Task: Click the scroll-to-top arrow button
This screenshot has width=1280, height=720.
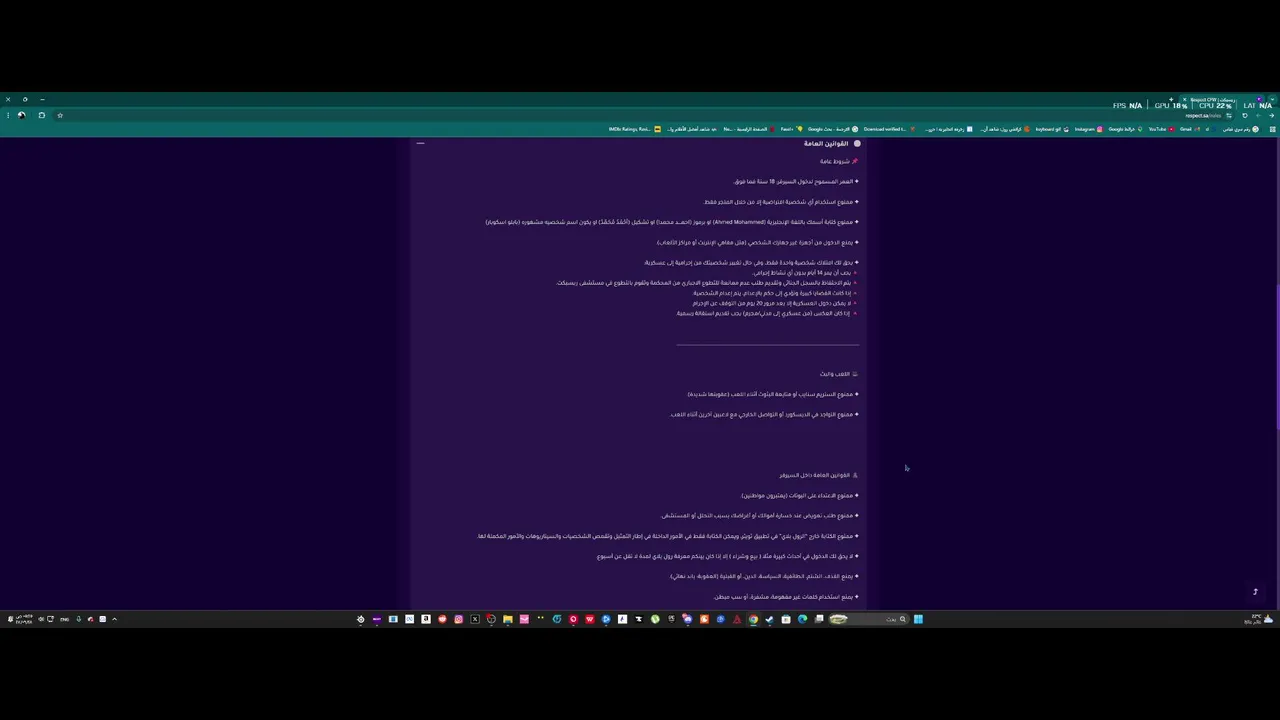Action: [x=1255, y=592]
